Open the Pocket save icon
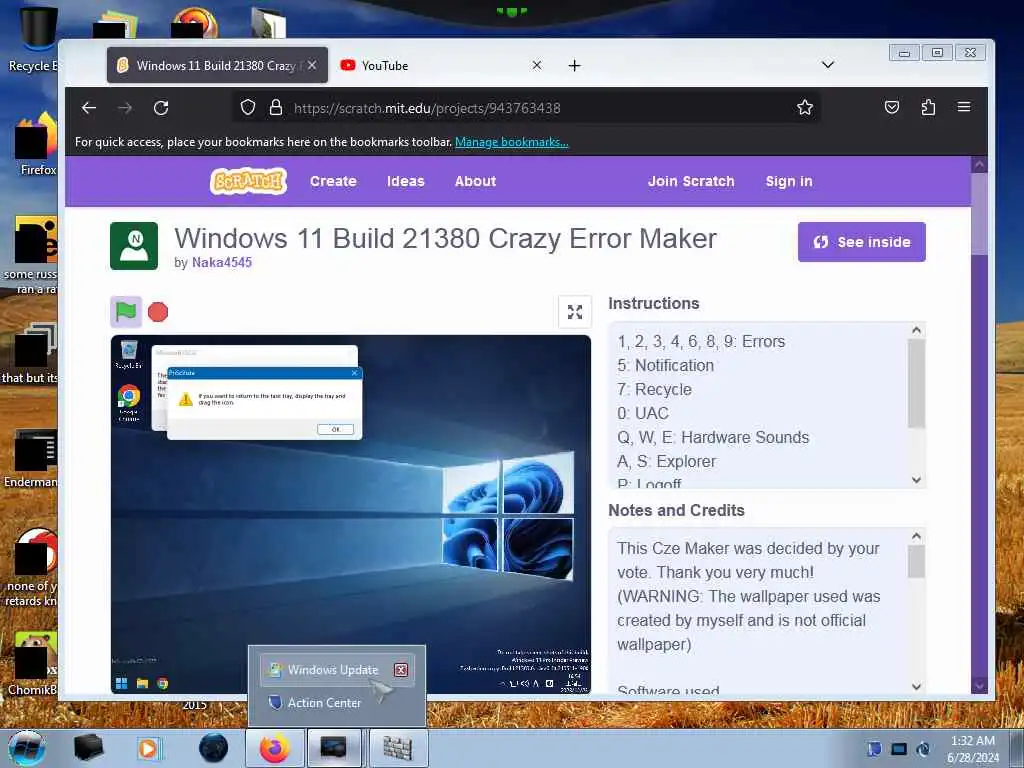Viewport: 1024px width, 768px height. click(x=891, y=107)
